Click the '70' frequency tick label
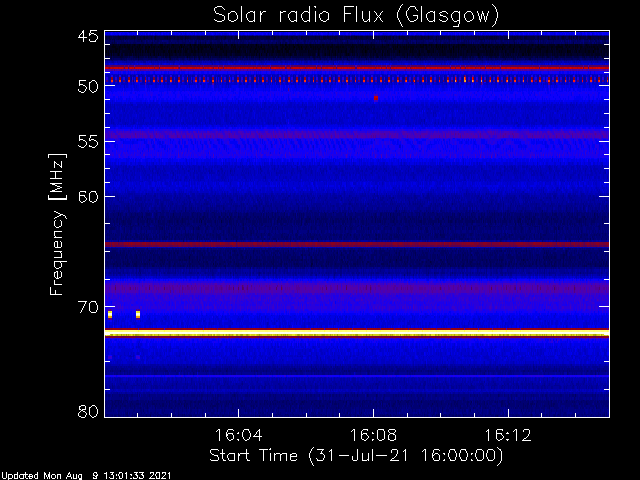 pyautogui.click(x=88, y=307)
